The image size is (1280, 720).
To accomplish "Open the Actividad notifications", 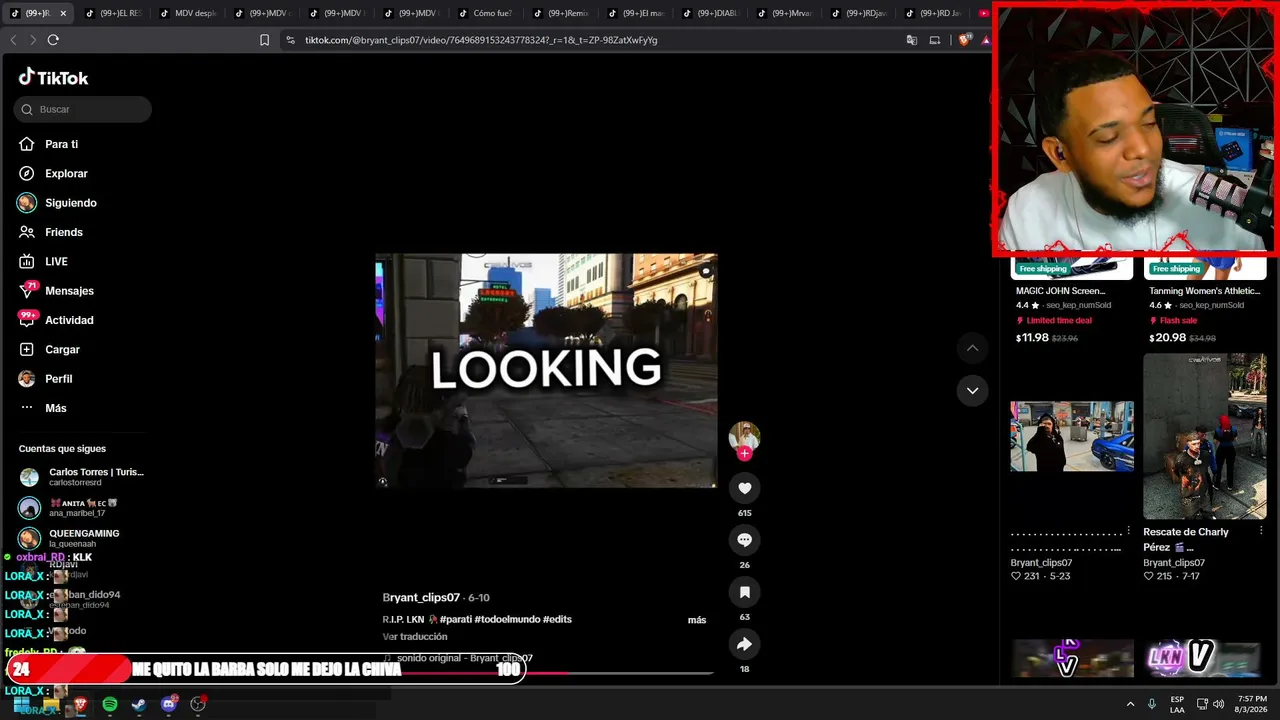I will point(69,320).
